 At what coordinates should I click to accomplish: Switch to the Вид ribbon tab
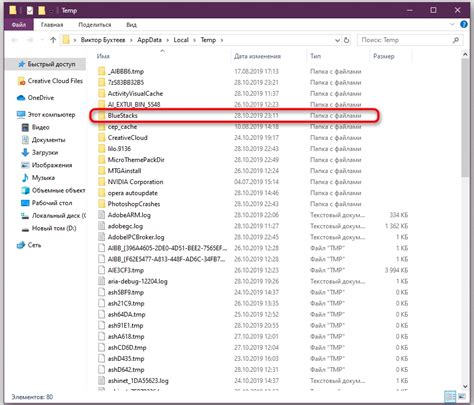tap(131, 25)
